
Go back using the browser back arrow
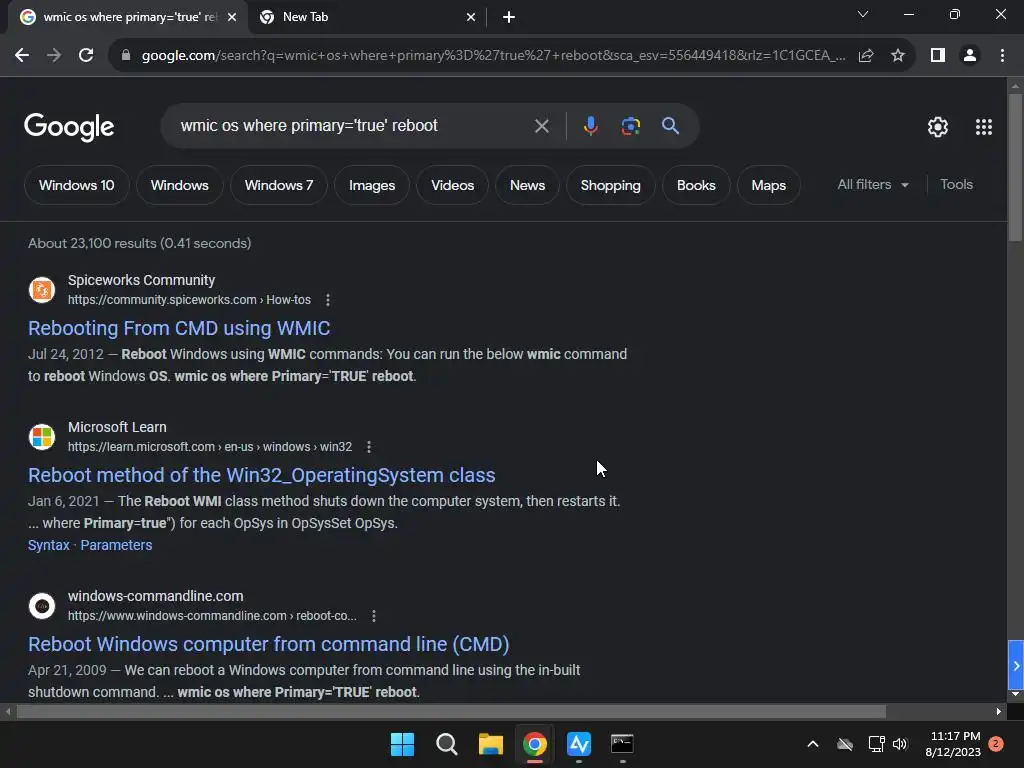(x=22, y=56)
